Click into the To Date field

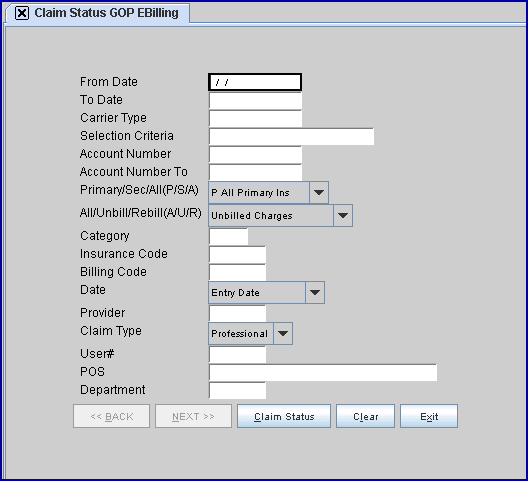click(x=255, y=100)
